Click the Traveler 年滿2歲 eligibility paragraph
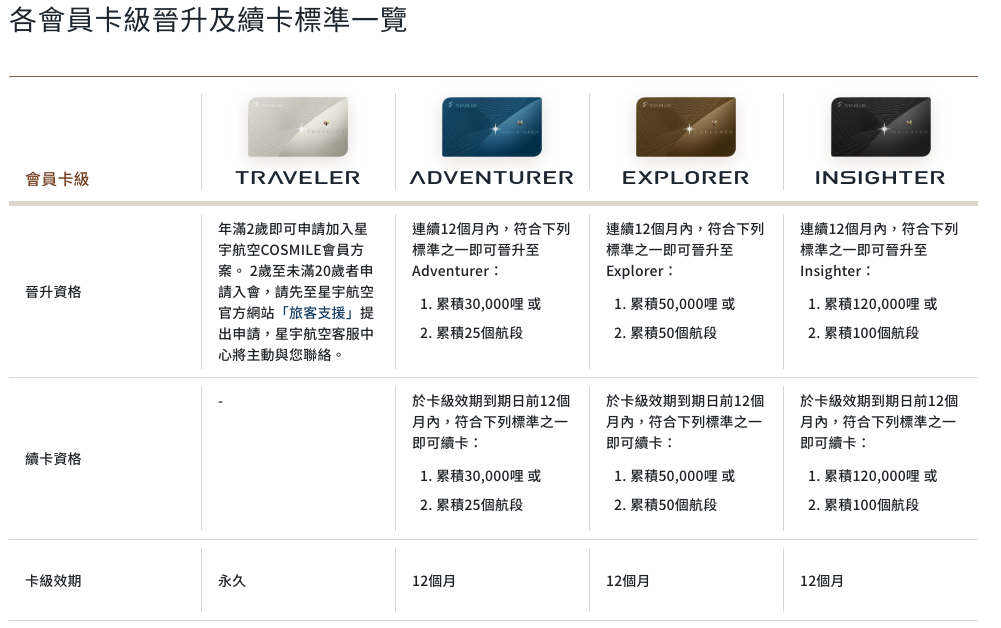Image resolution: width=1001 pixels, height=628 pixels. [x=296, y=292]
